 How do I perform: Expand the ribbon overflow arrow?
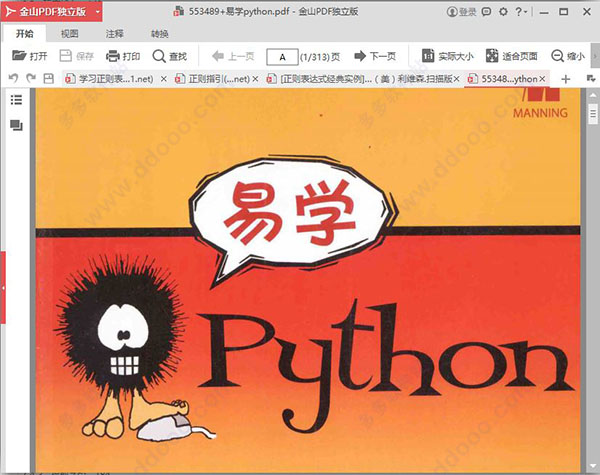pyautogui.click(x=595, y=56)
